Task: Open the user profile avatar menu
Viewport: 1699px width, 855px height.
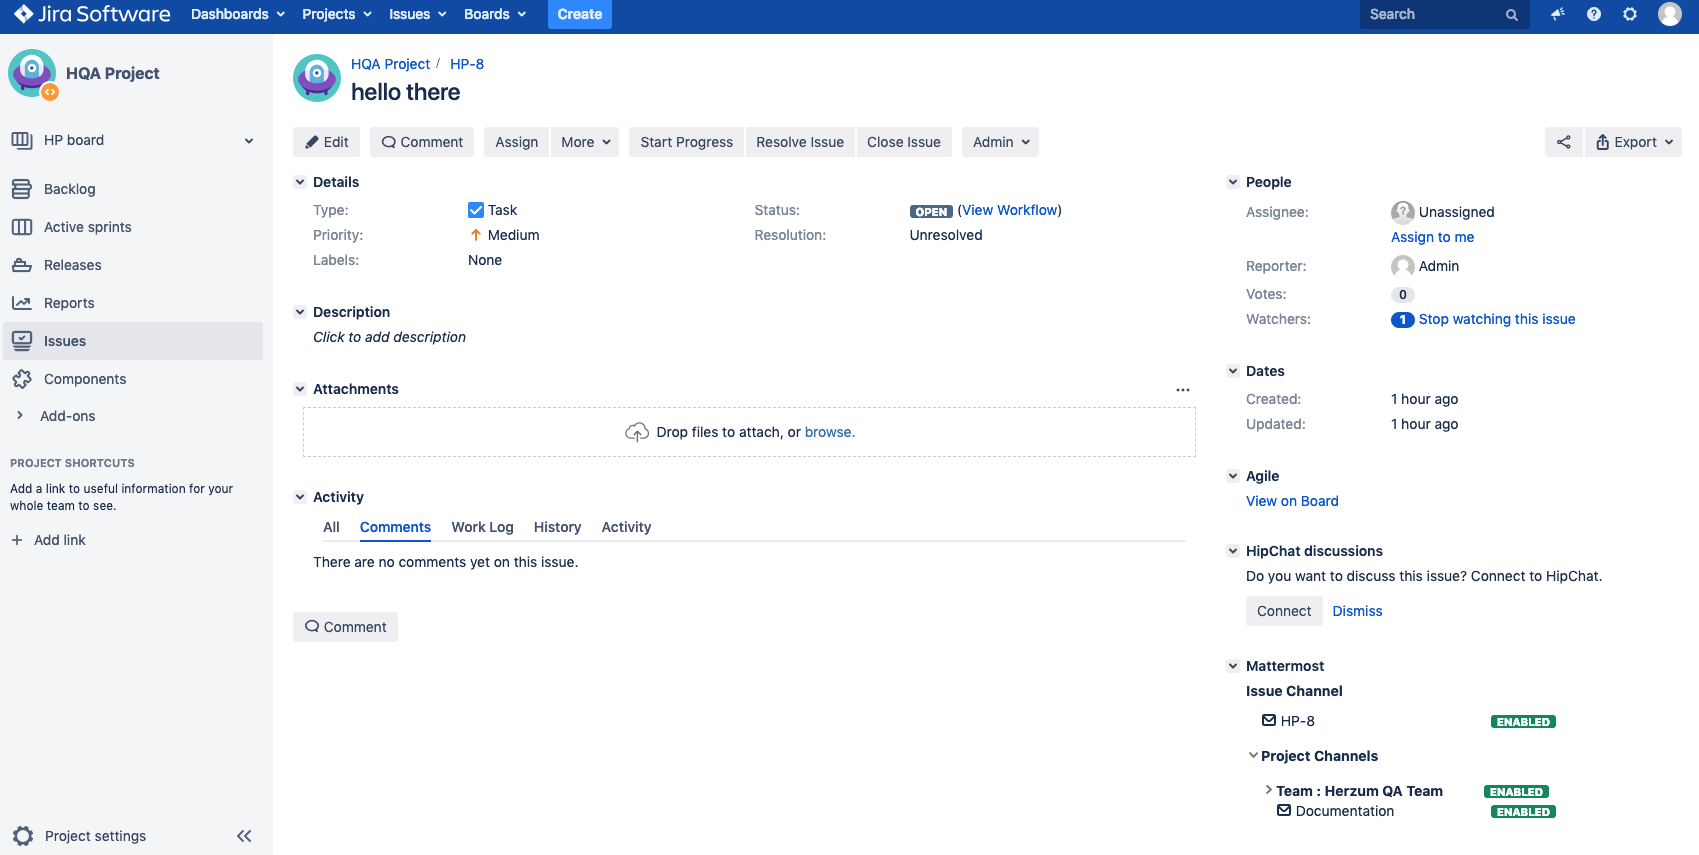Action: coord(1670,14)
